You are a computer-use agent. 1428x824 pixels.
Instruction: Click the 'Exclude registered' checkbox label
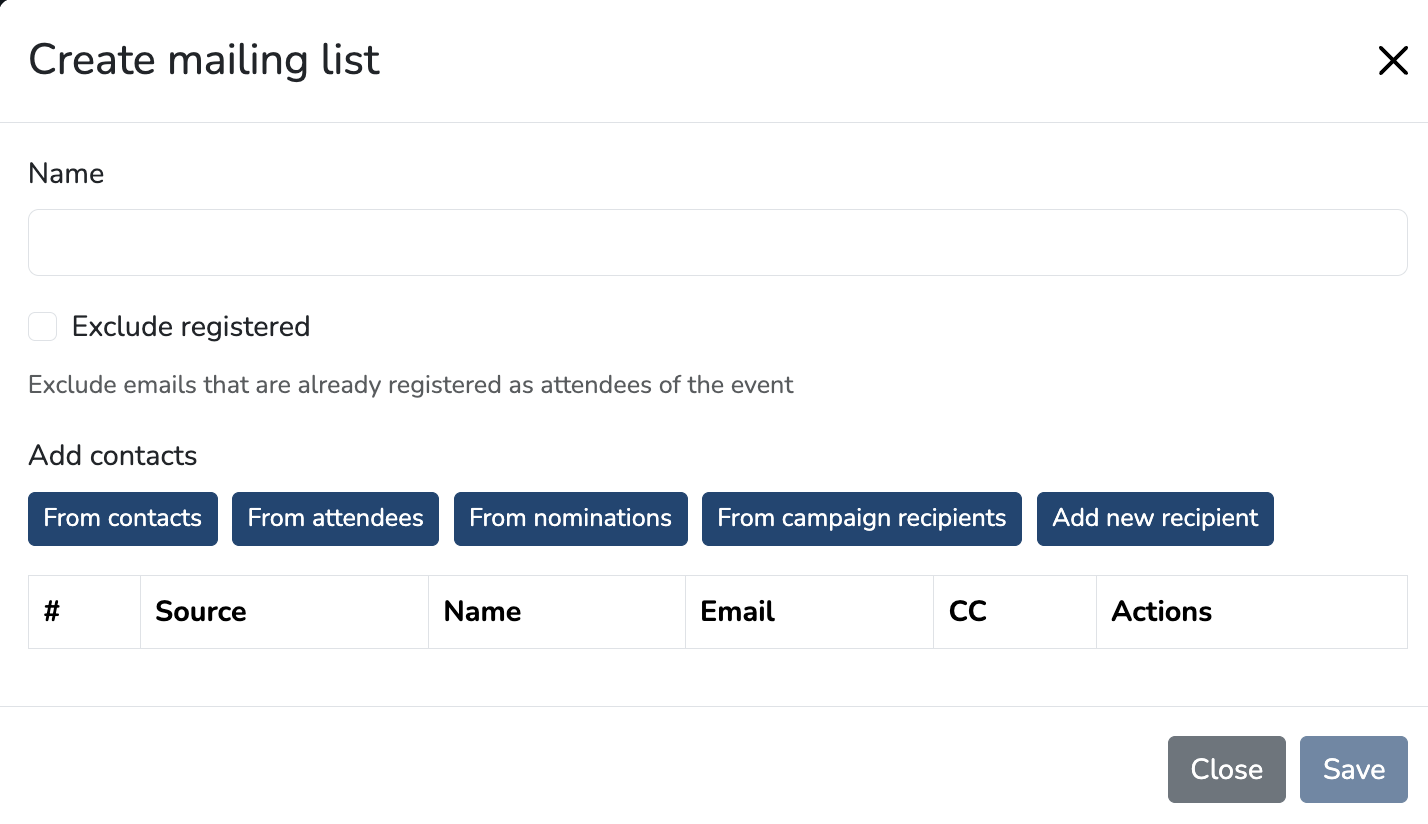point(191,327)
